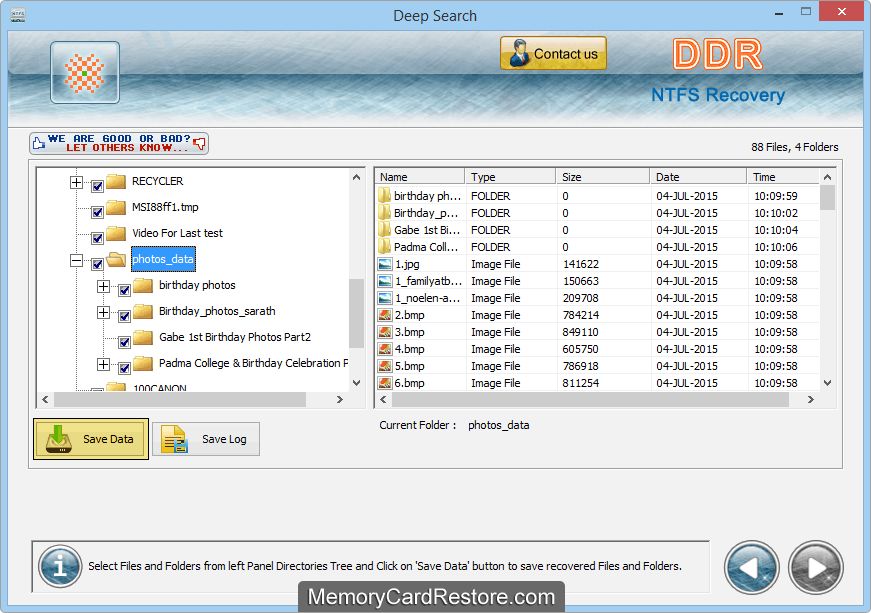Expand the birthday photos subfolder

coord(103,286)
